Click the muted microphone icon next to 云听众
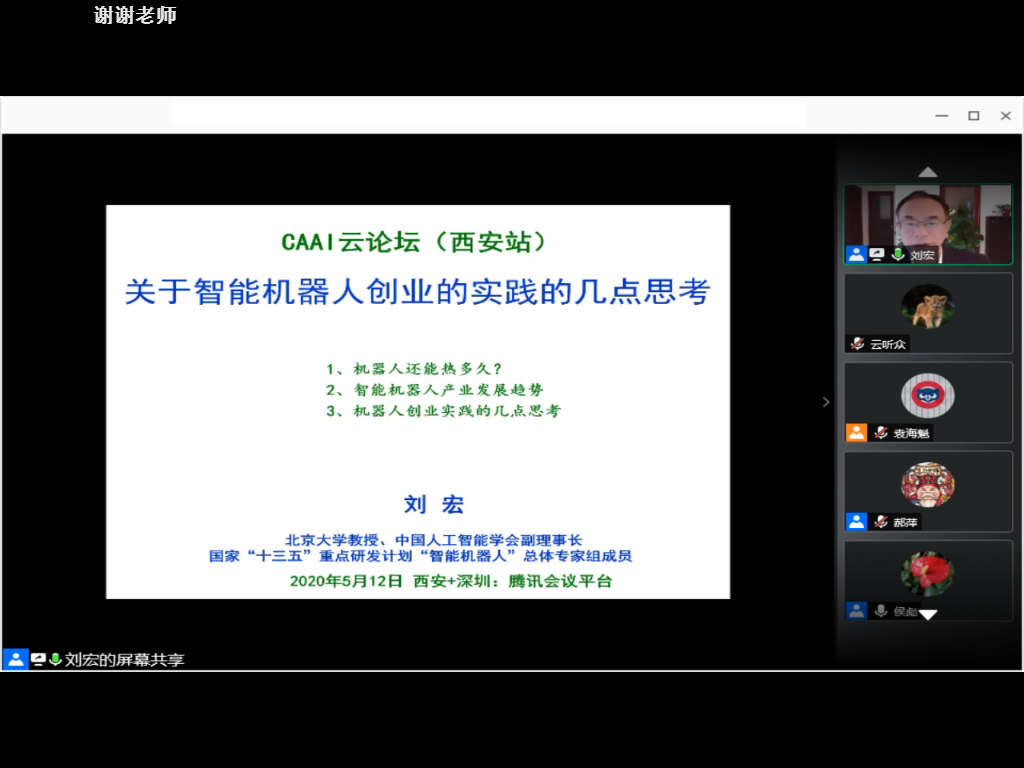This screenshot has width=1024, height=768. tap(858, 344)
